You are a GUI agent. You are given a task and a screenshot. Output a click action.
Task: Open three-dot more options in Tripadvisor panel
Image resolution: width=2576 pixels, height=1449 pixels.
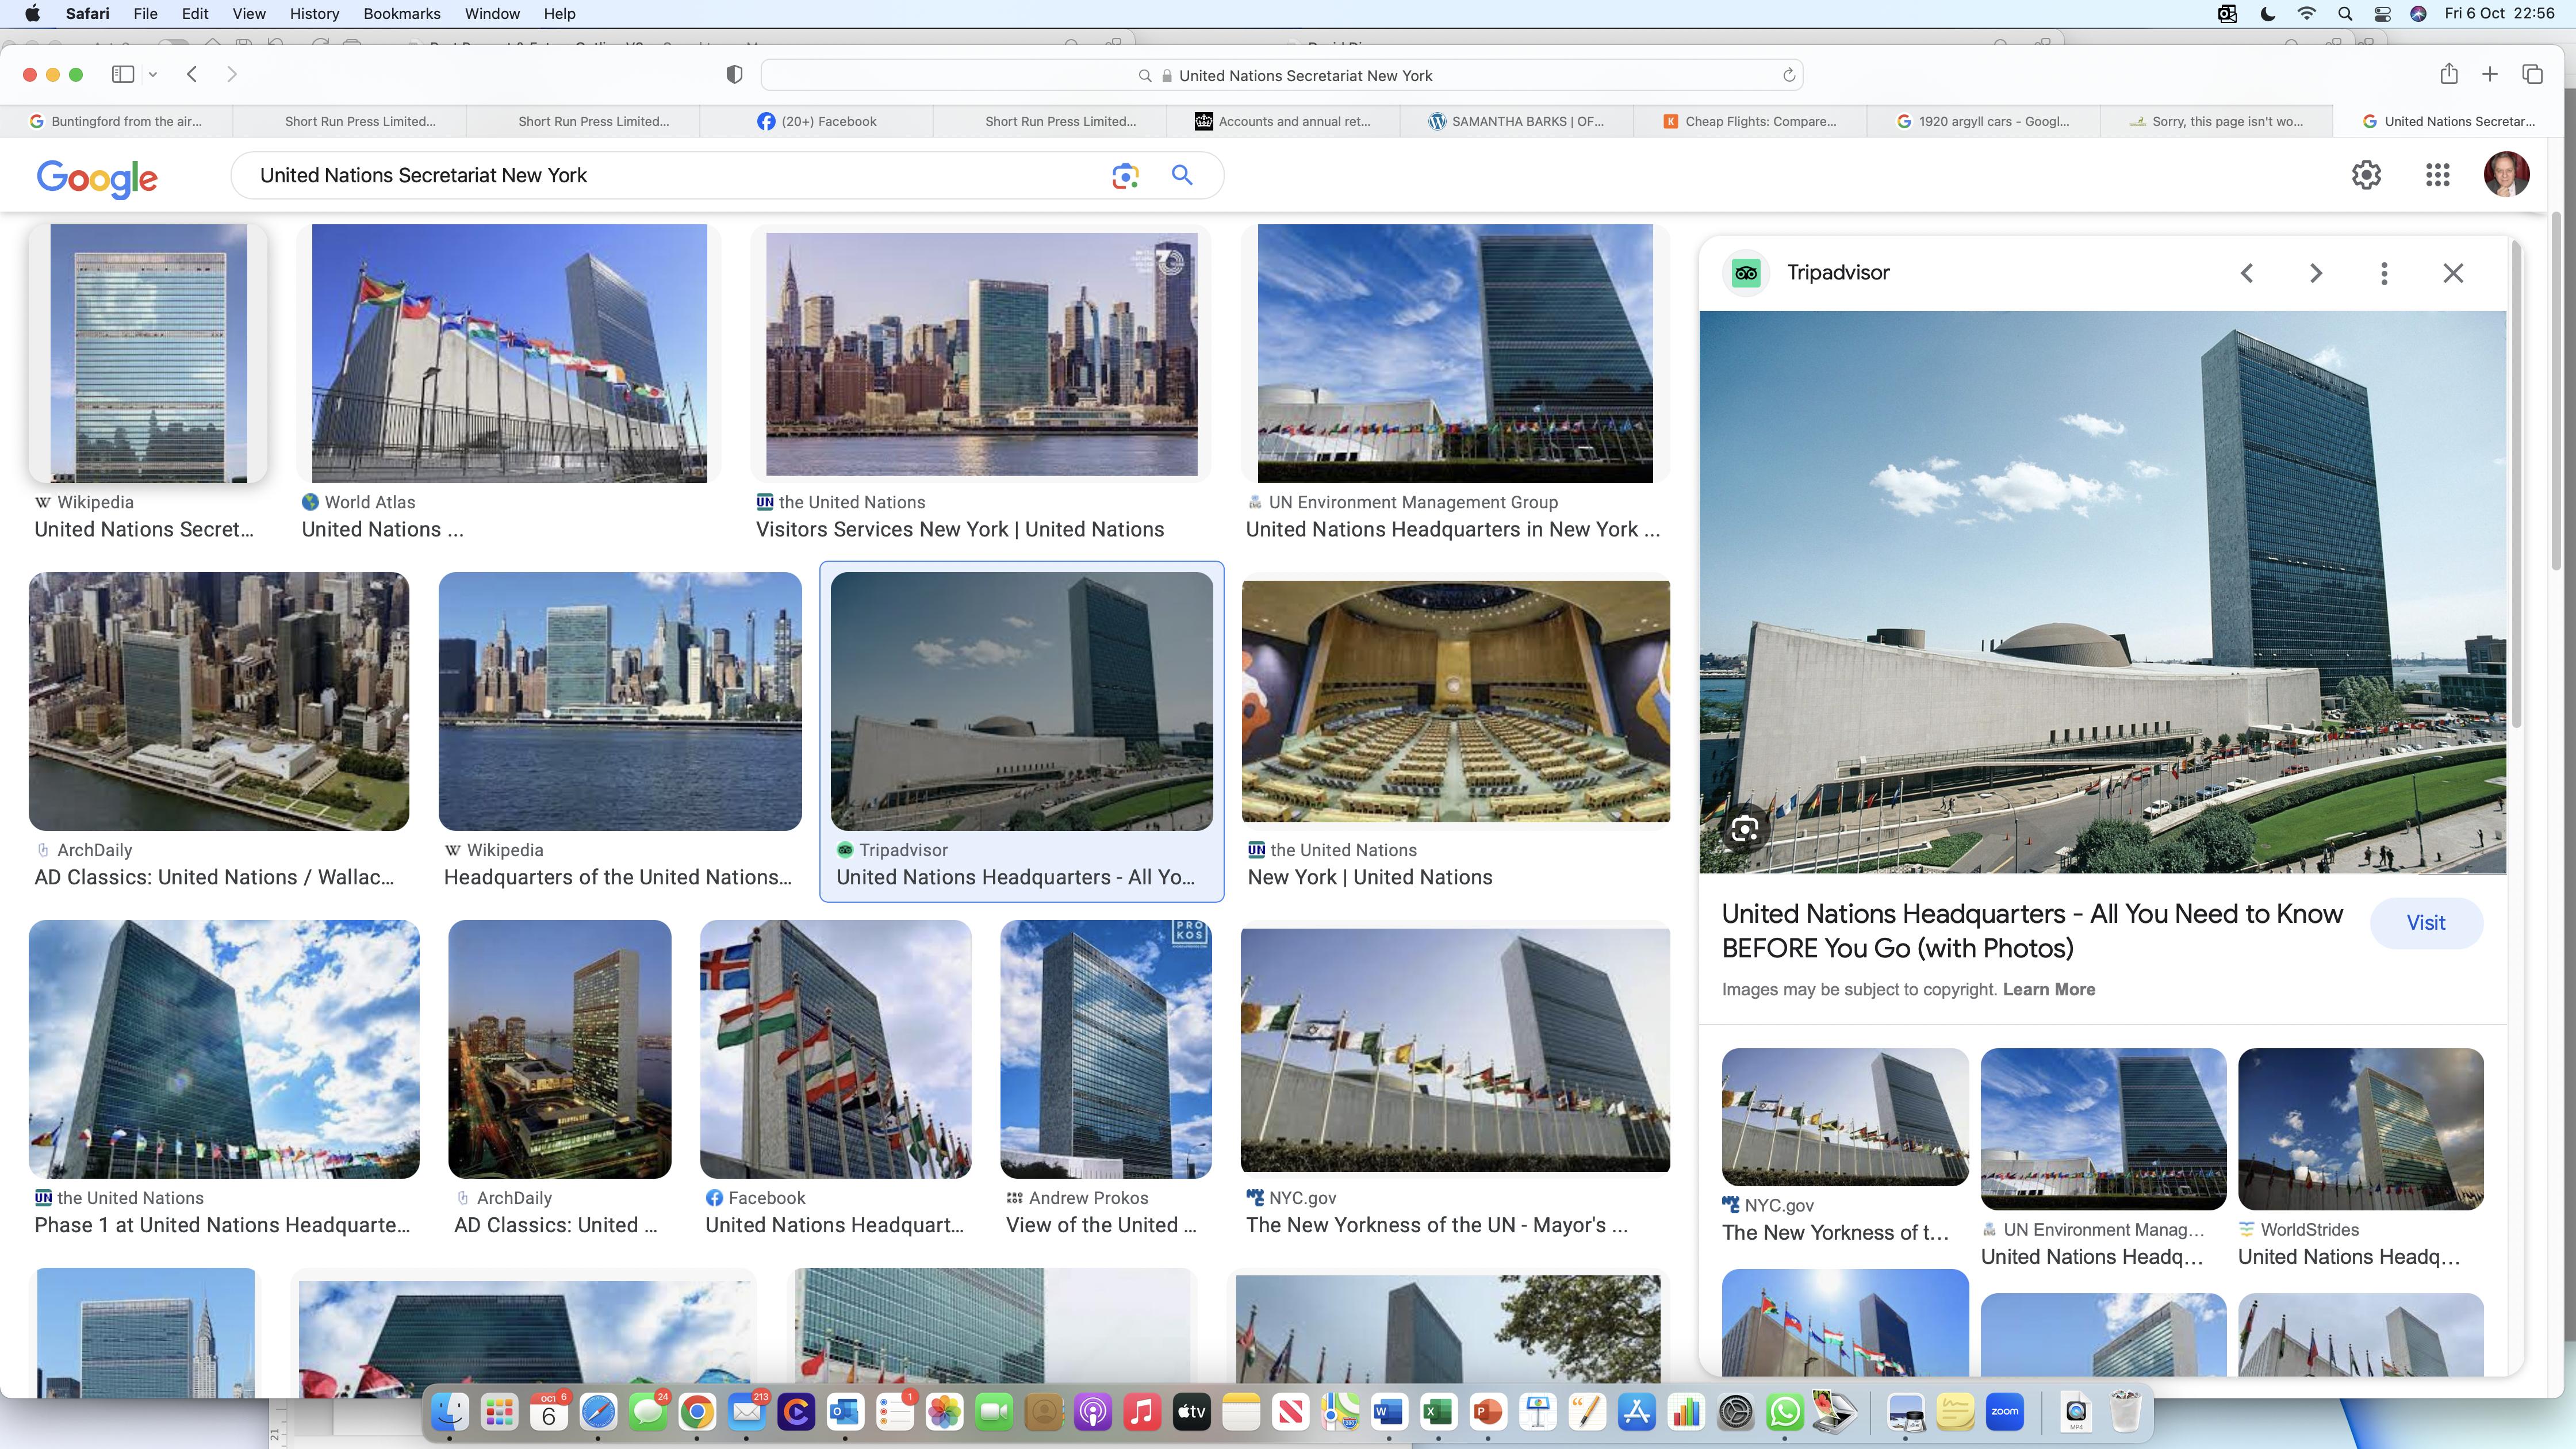(2384, 273)
